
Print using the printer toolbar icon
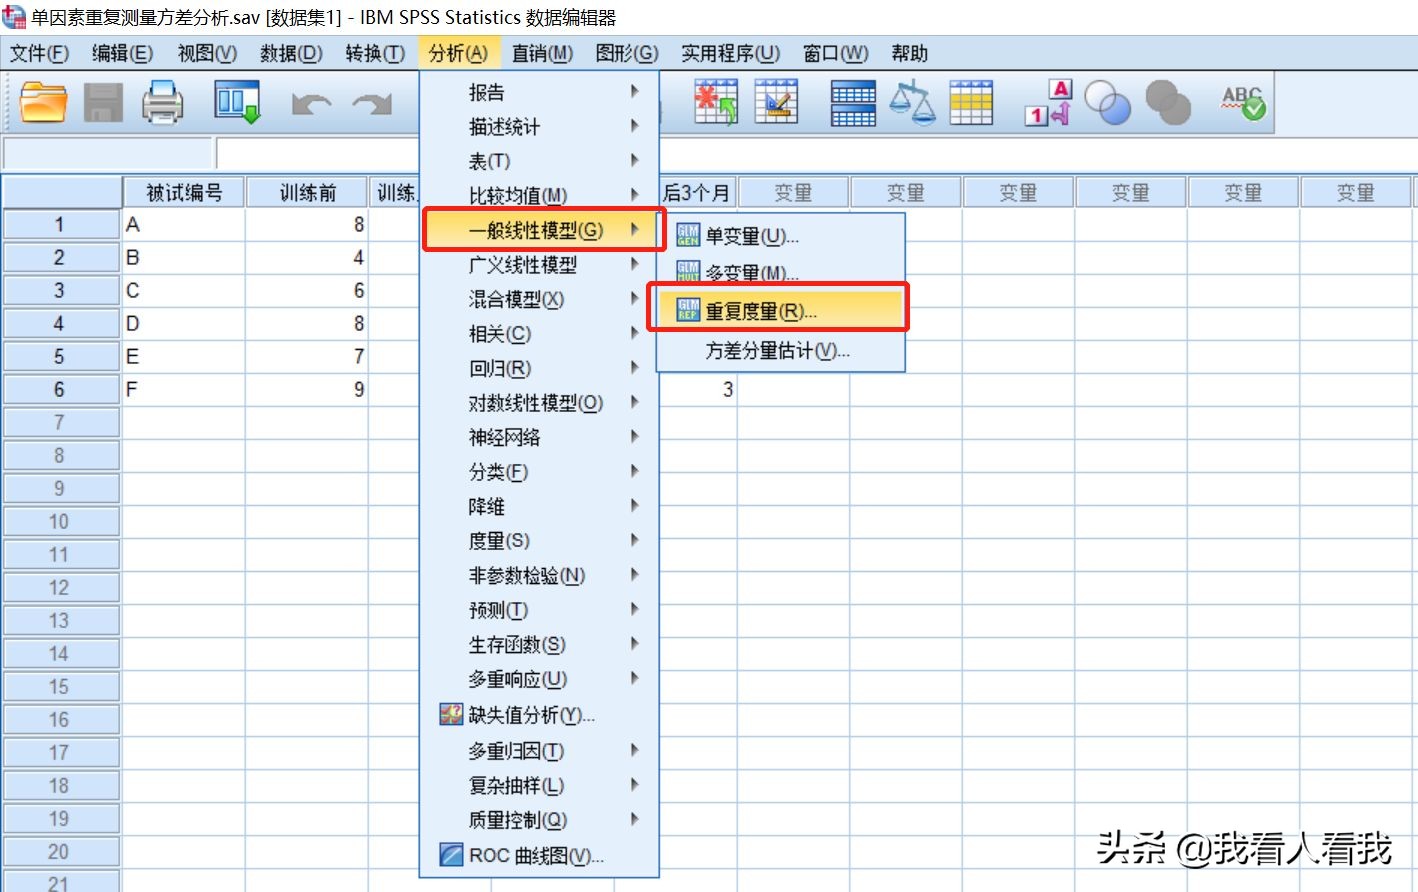[162, 102]
